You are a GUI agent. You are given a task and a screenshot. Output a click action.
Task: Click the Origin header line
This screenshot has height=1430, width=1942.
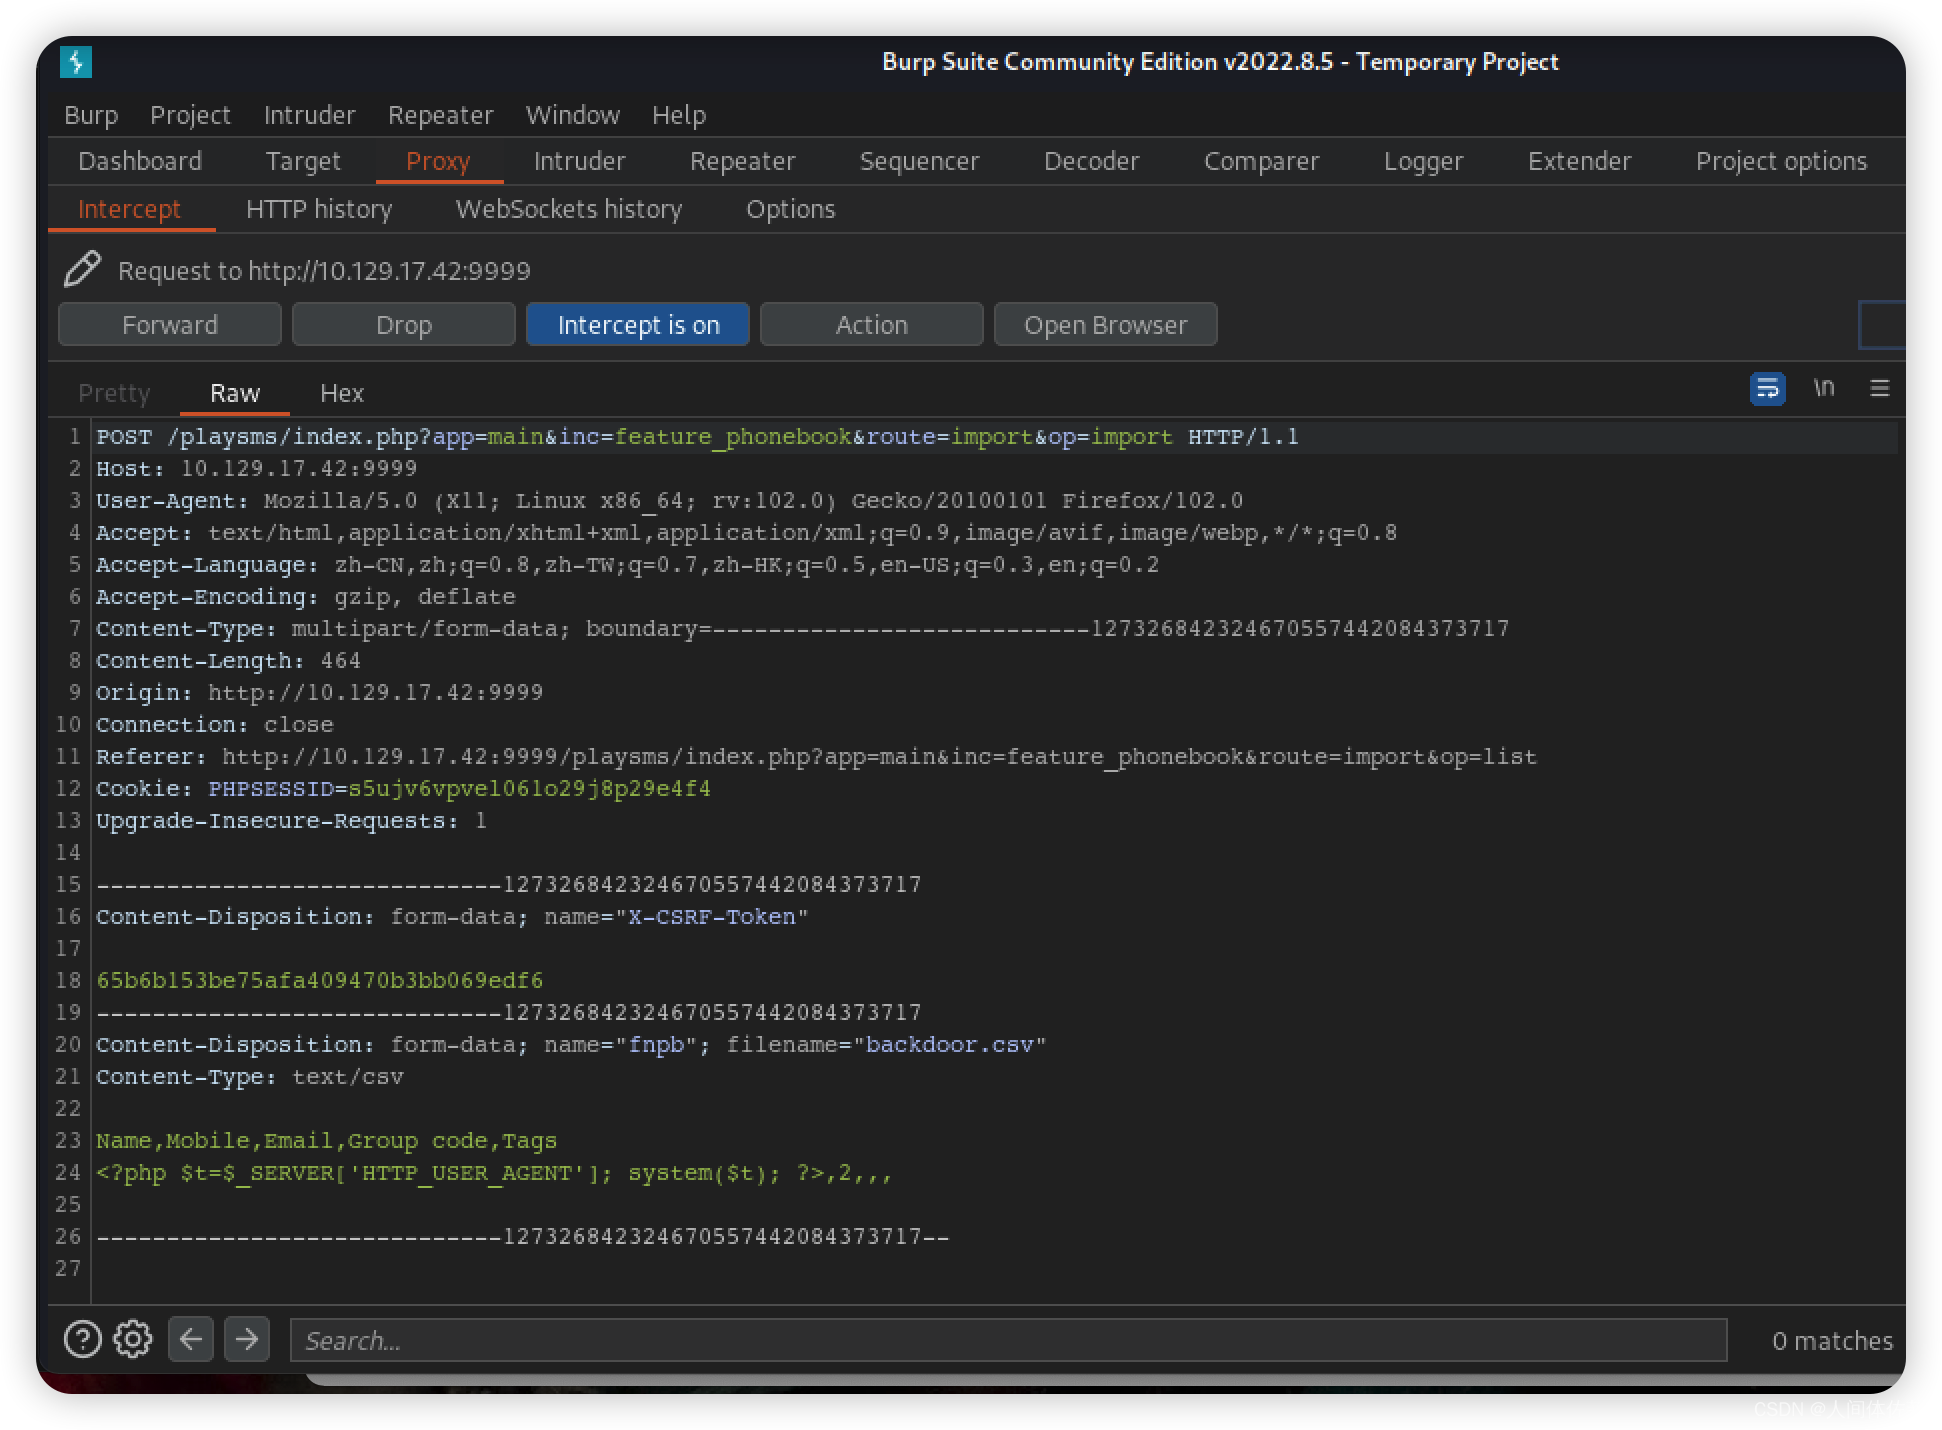[x=319, y=693]
